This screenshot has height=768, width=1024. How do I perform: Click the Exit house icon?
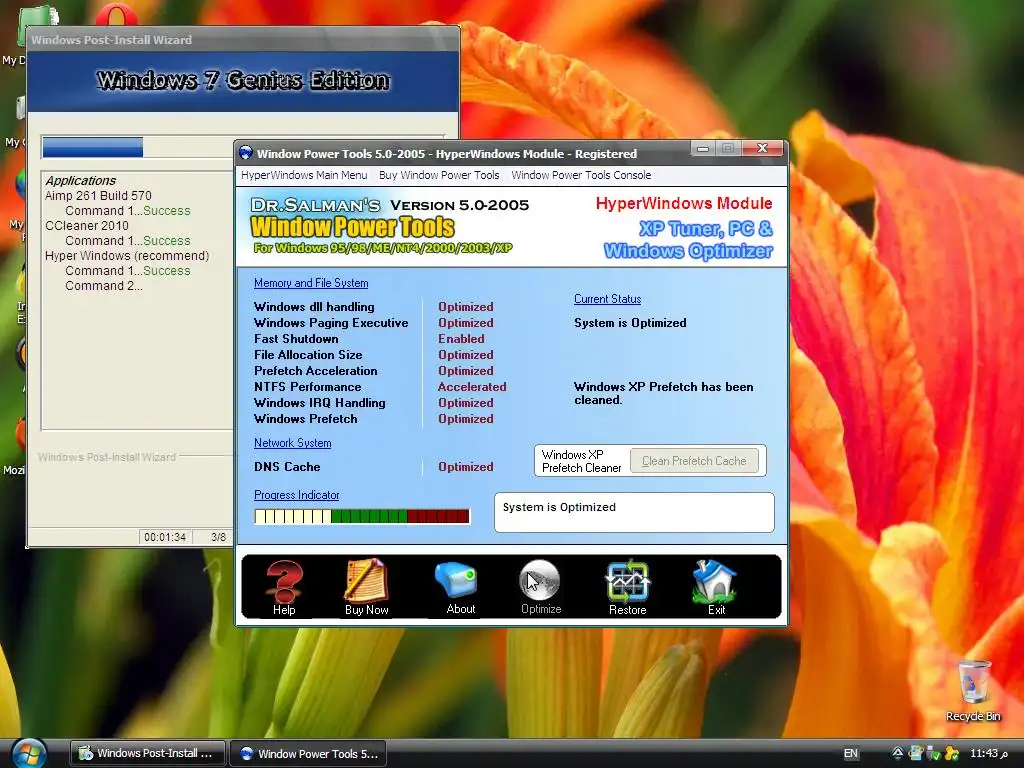[x=714, y=580]
